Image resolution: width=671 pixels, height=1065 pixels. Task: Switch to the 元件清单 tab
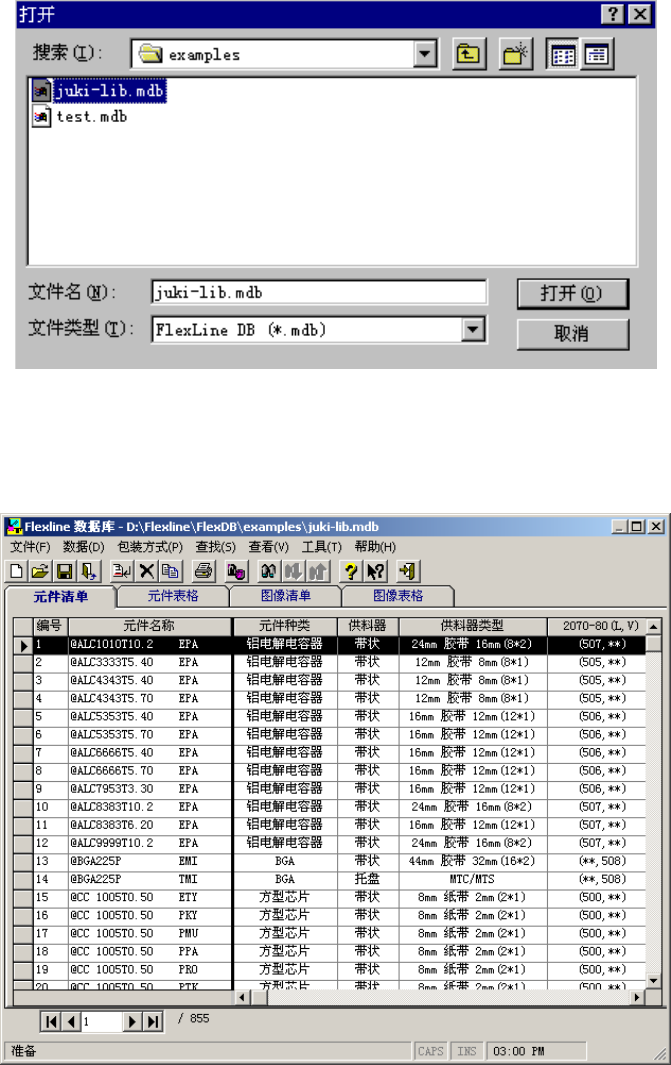60,596
